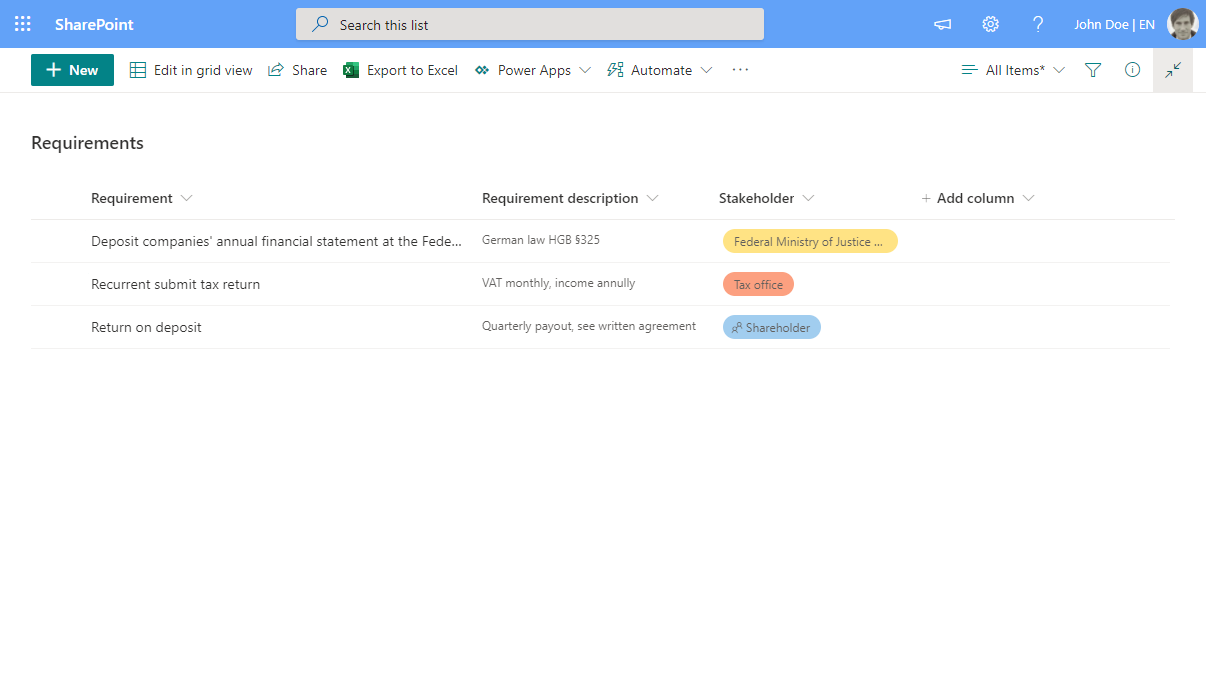Viewport: 1206px width, 678px height.
Task: Click the exit full-screen collapse icon
Action: 1173,70
